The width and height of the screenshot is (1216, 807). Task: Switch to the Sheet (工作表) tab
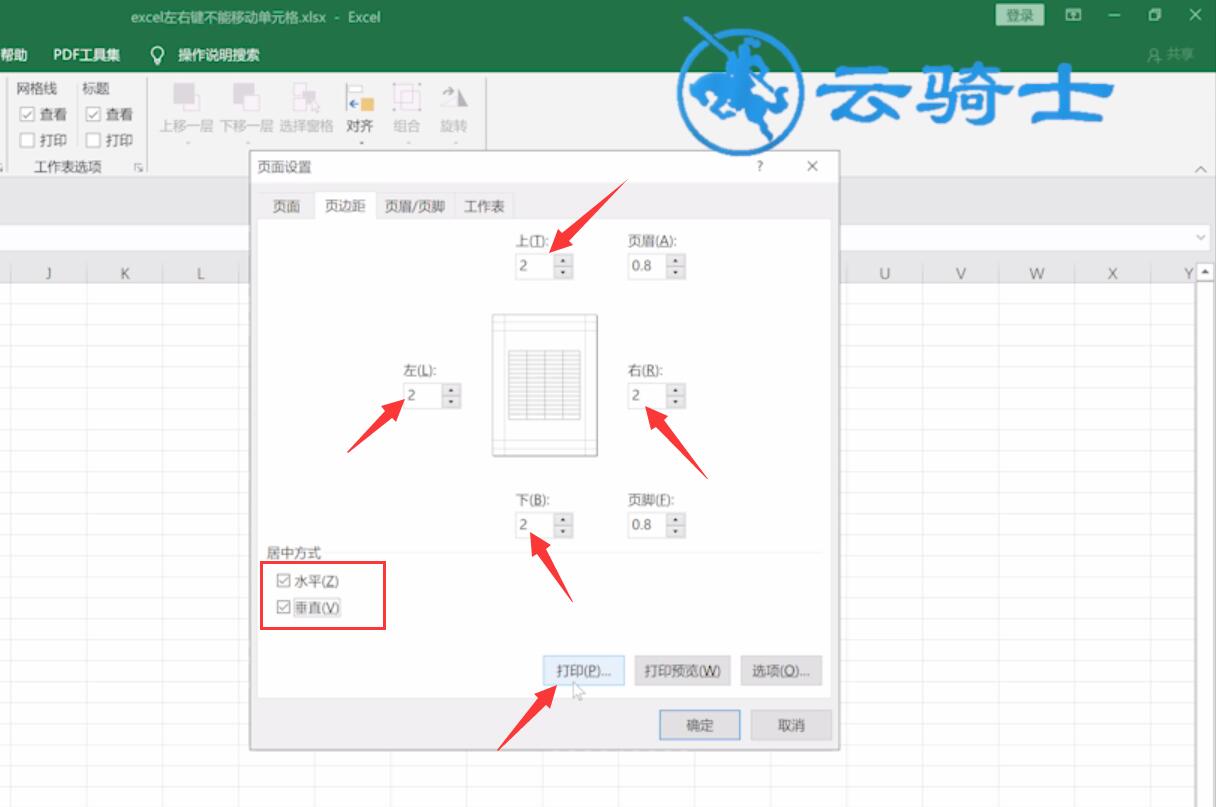484,206
